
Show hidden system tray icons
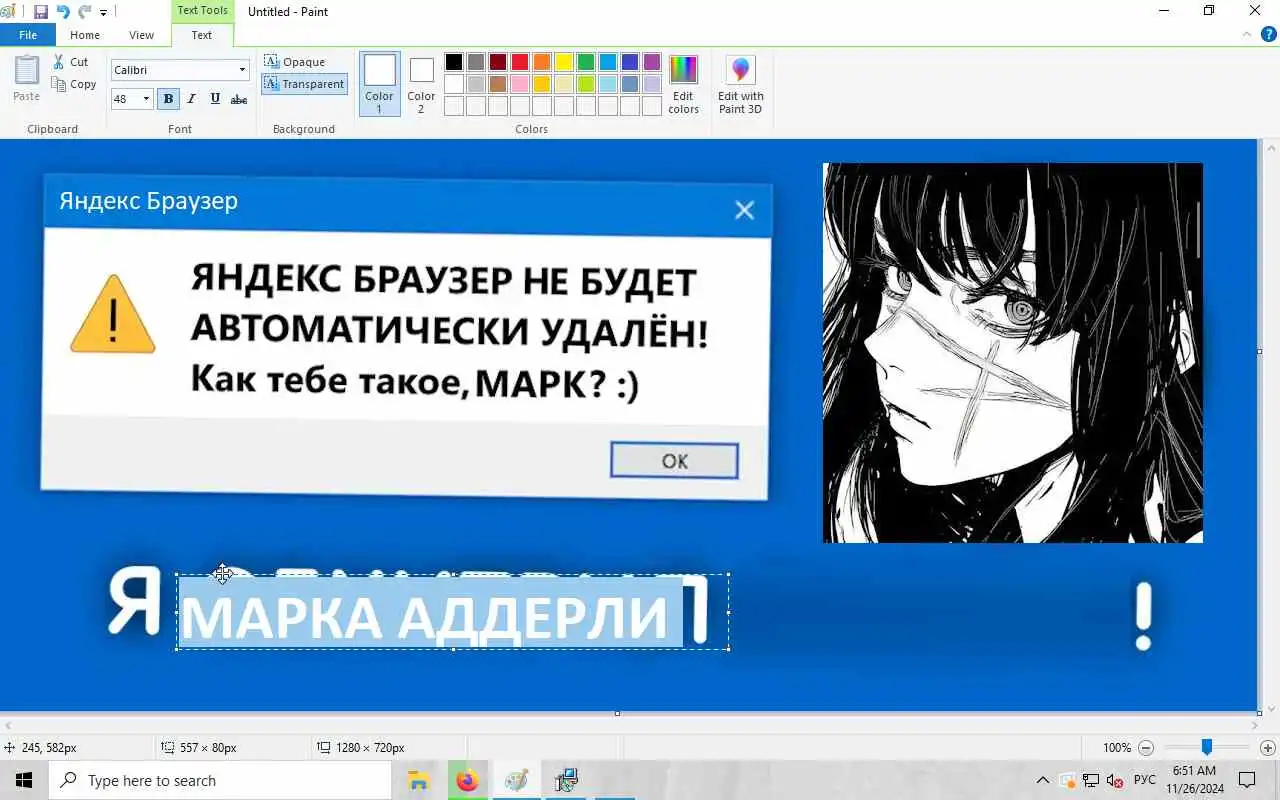pyautogui.click(x=1043, y=780)
